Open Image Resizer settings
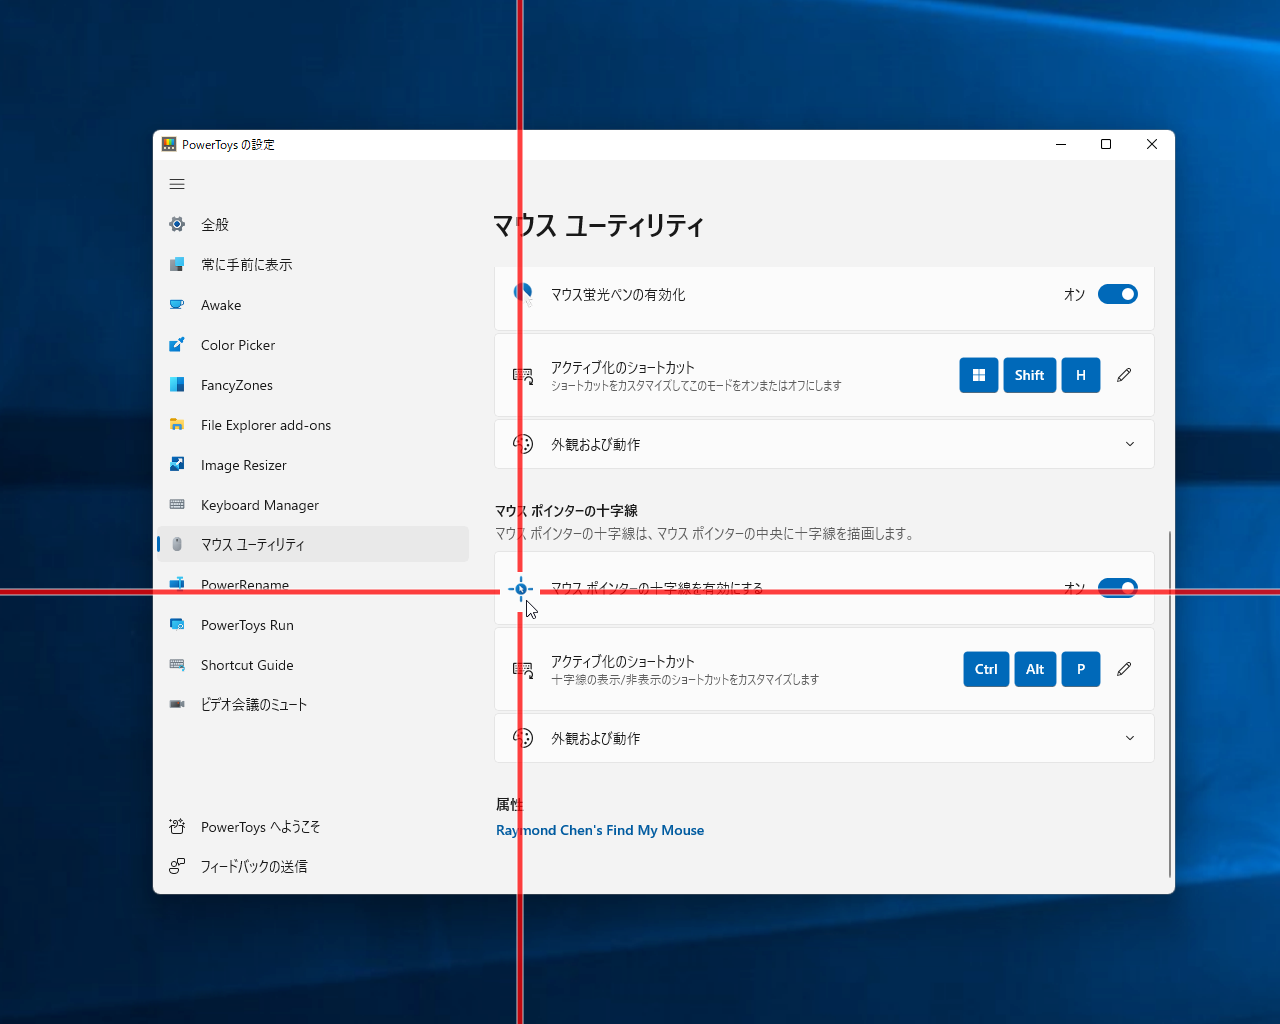Viewport: 1280px width, 1024px height. (x=245, y=464)
